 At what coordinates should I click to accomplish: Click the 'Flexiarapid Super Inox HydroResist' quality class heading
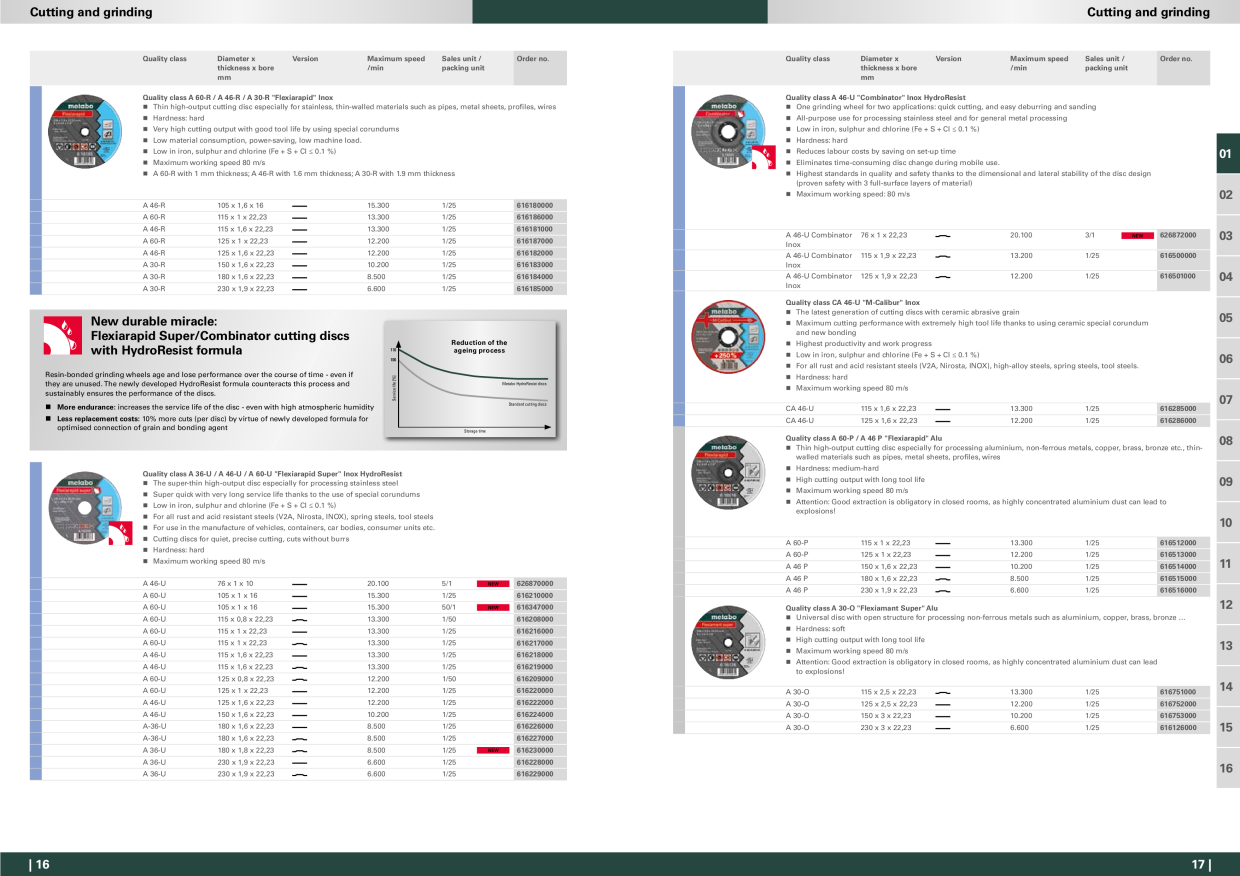(272, 474)
